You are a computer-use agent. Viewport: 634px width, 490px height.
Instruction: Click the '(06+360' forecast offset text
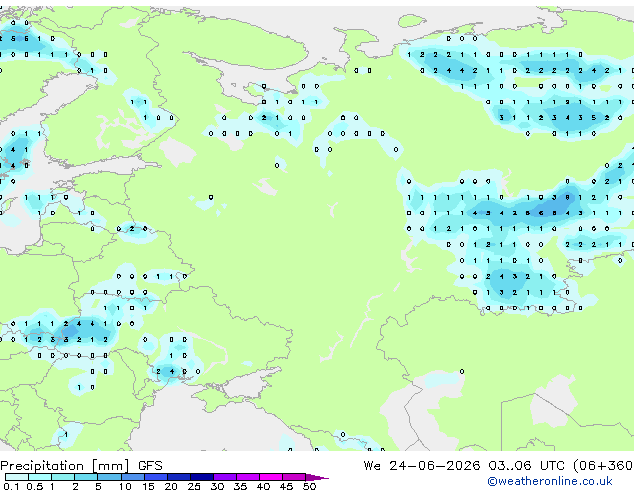tap(603, 466)
